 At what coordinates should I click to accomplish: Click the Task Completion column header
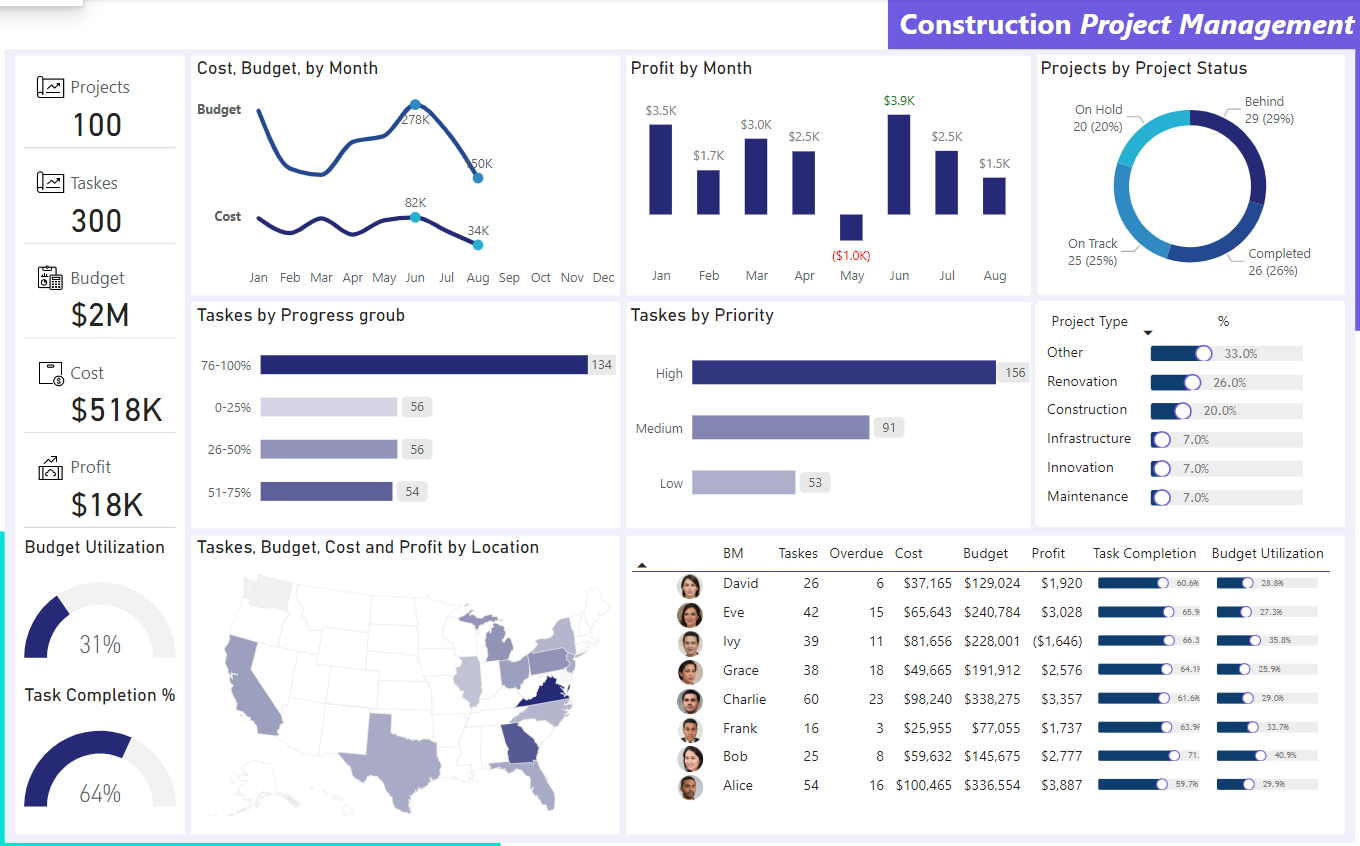click(1144, 553)
